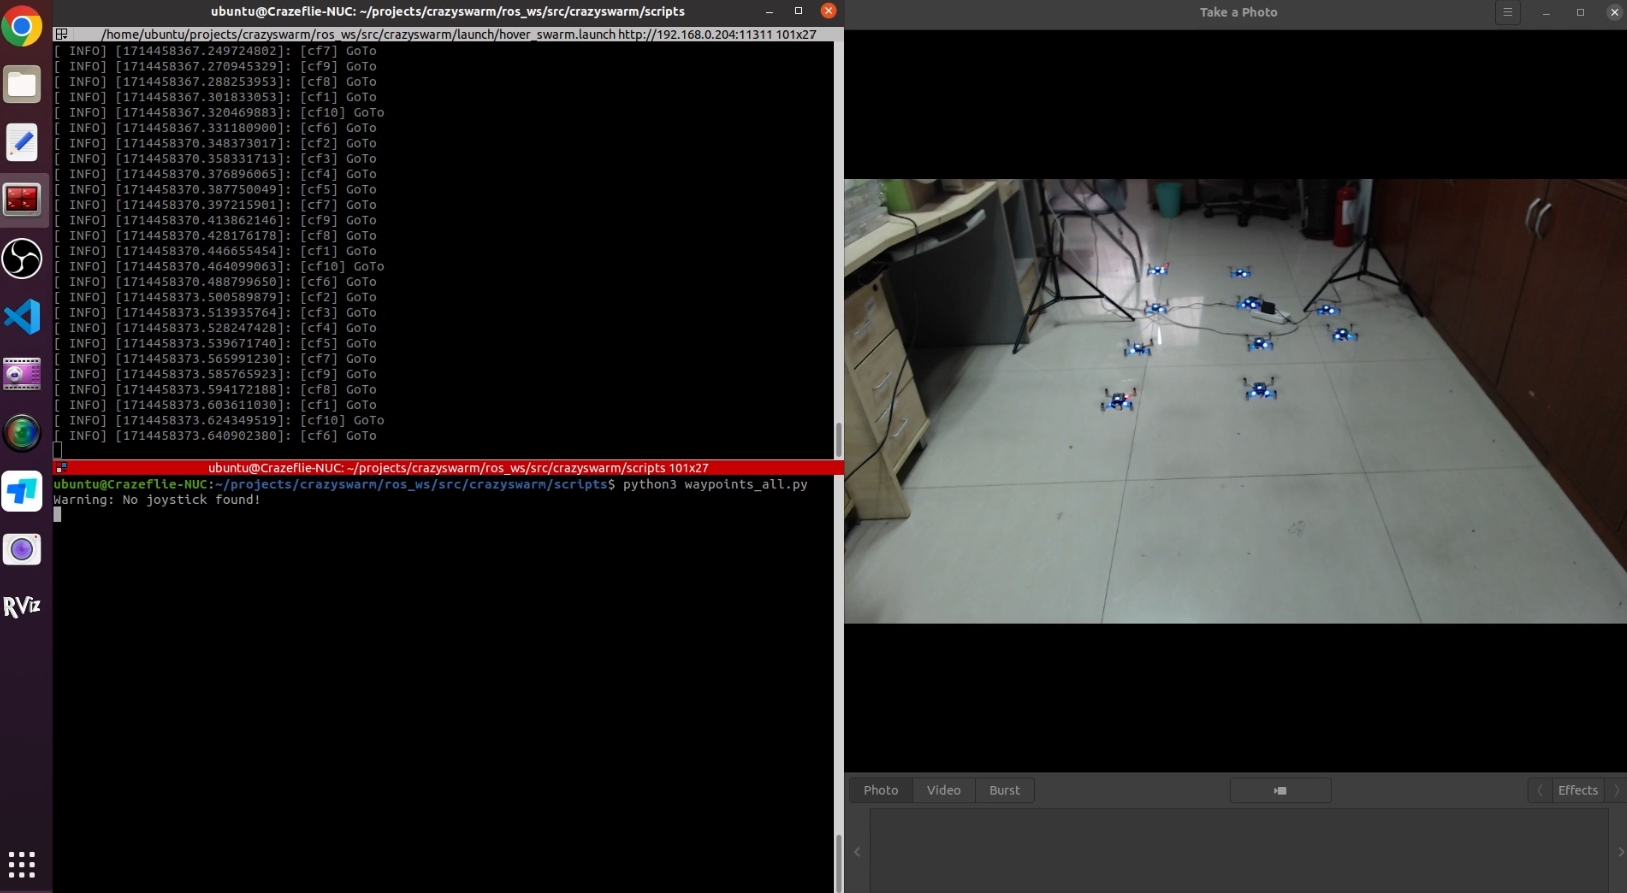1627x893 pixels.
Task: Open OBS Studio from the dock
Action: coord(22,259)
